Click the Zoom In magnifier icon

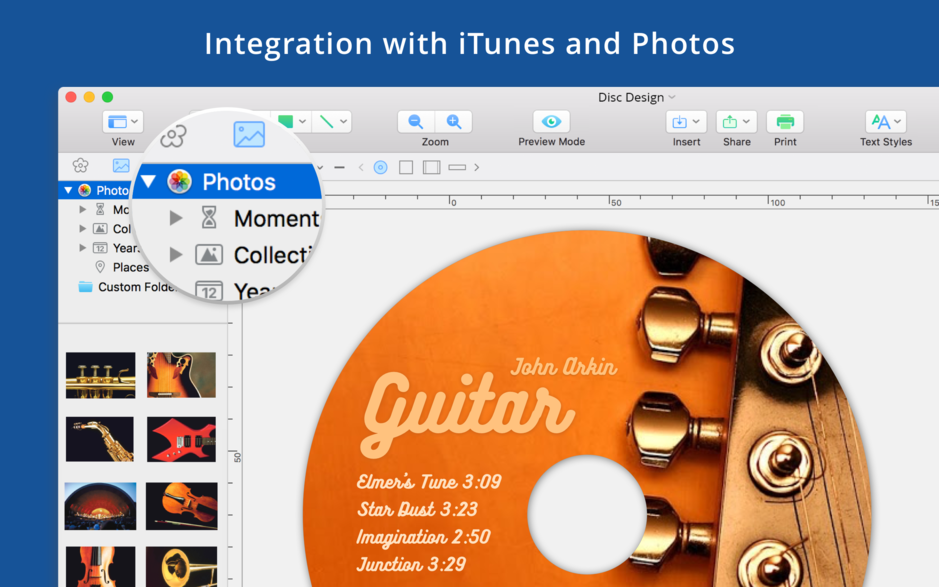click(x=455, y=122)
